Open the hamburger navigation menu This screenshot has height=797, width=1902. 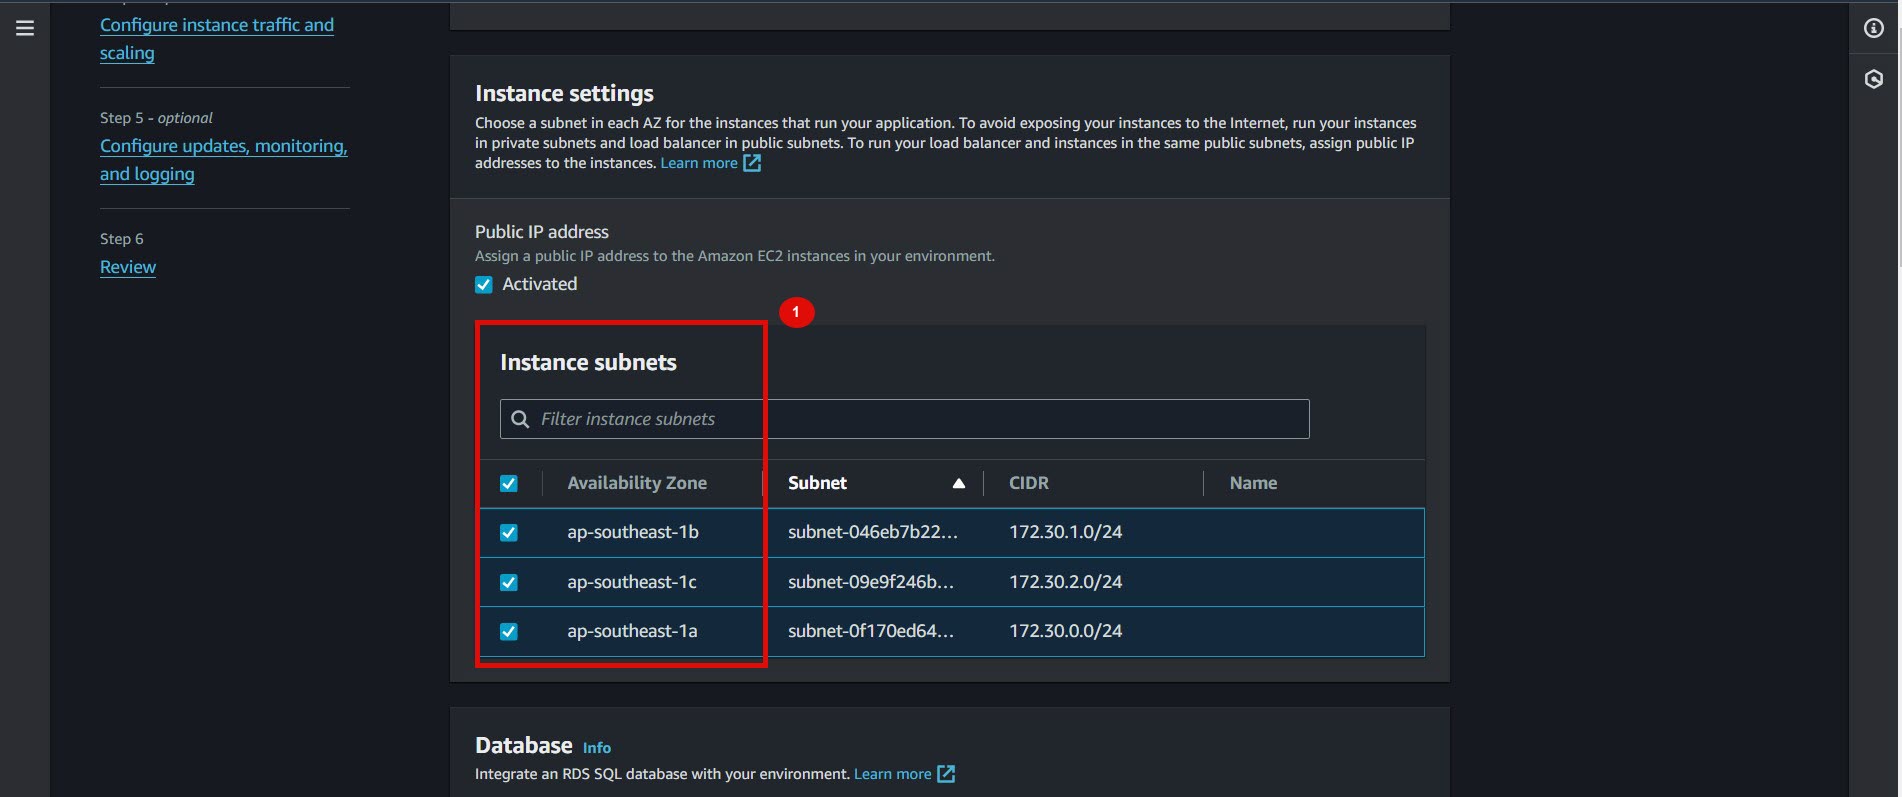pyautogui.click(x=25, y=28)
